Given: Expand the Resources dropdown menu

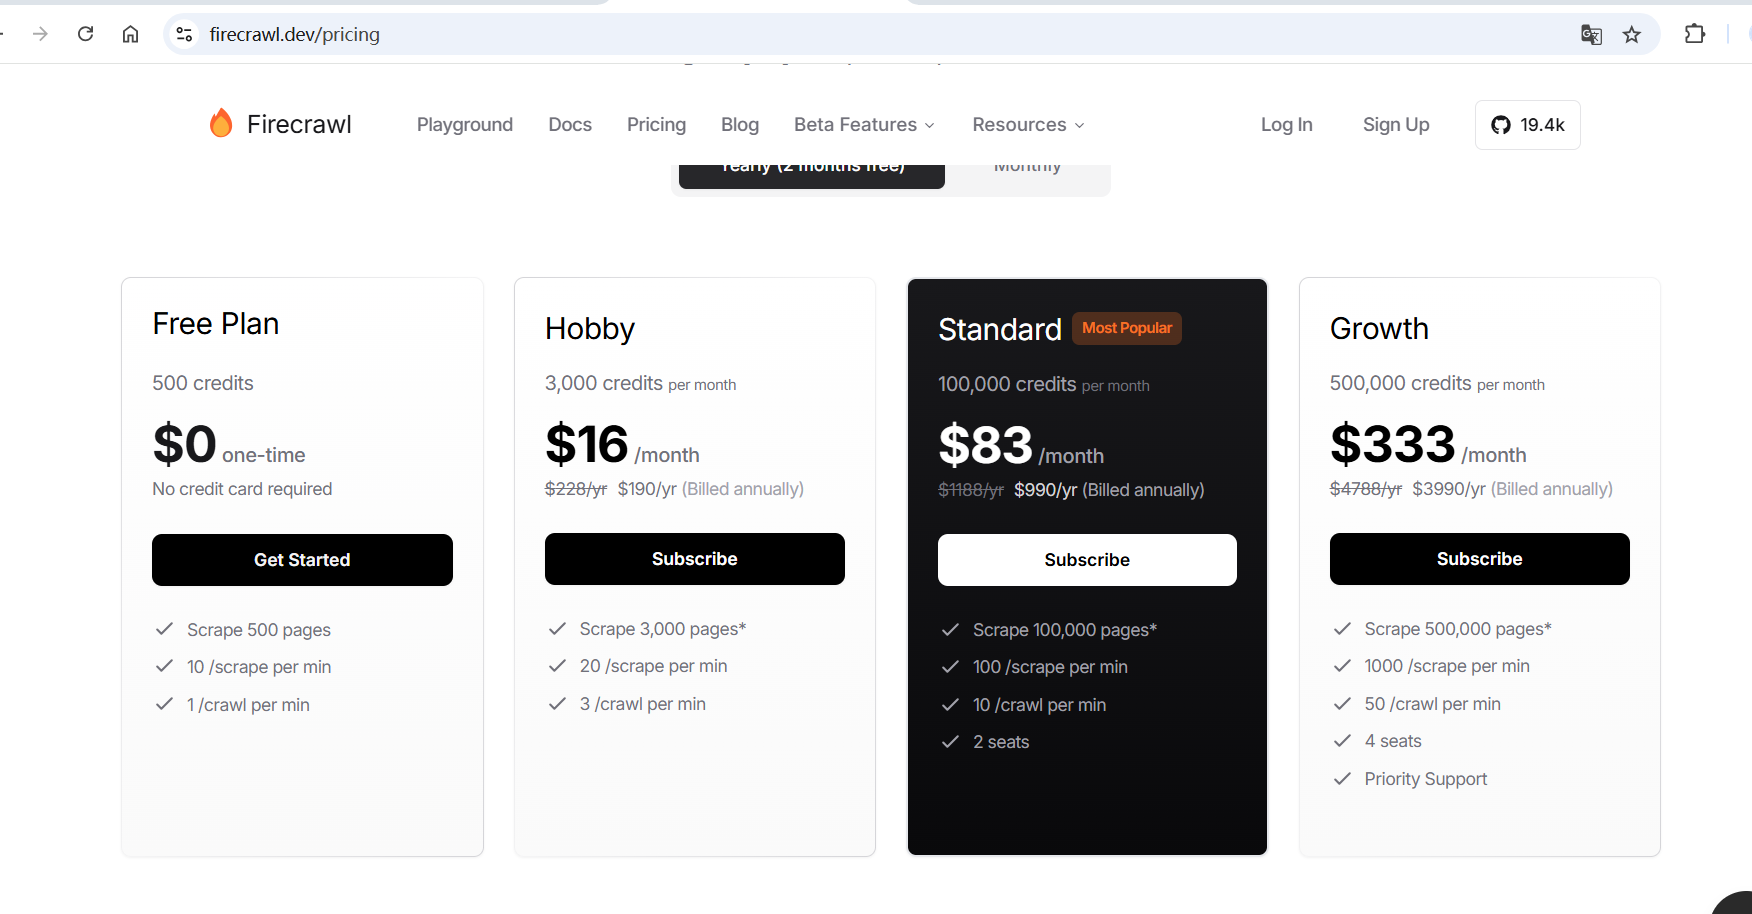Looking at the screenshot, I should pos(1028,125).
